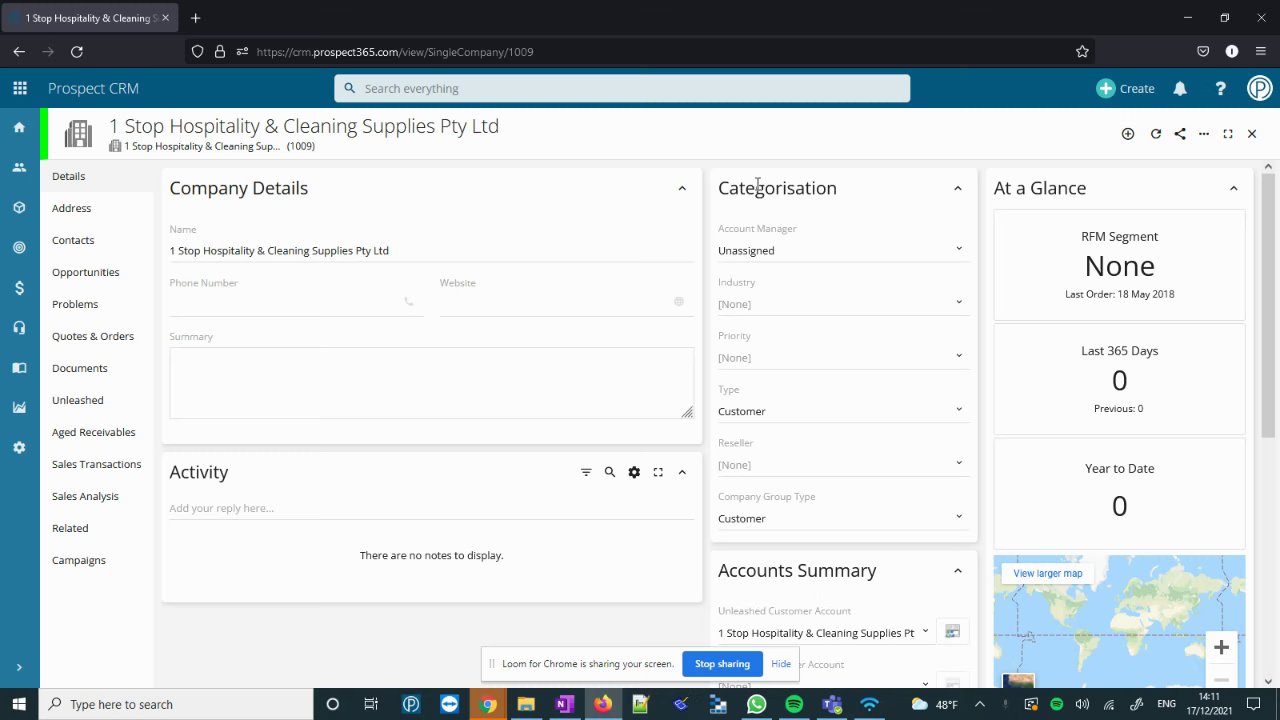Collapse the Activity panel
The height and width of the screenshot is (720, 1280).
(682, 472)
